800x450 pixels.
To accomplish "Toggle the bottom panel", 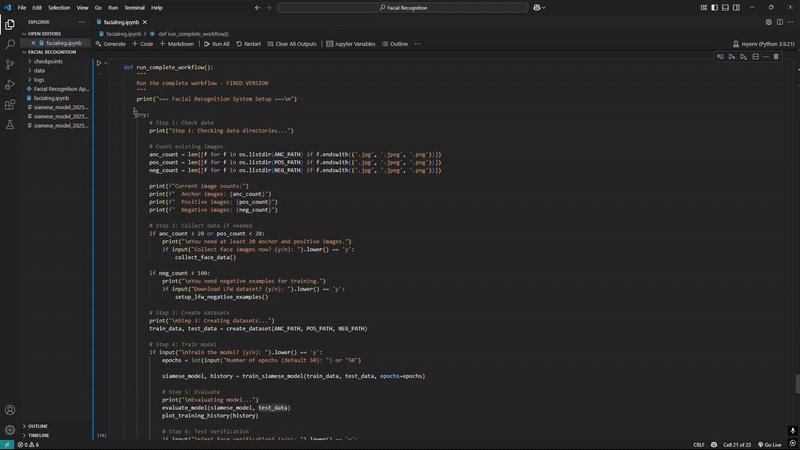I will 725,8.
